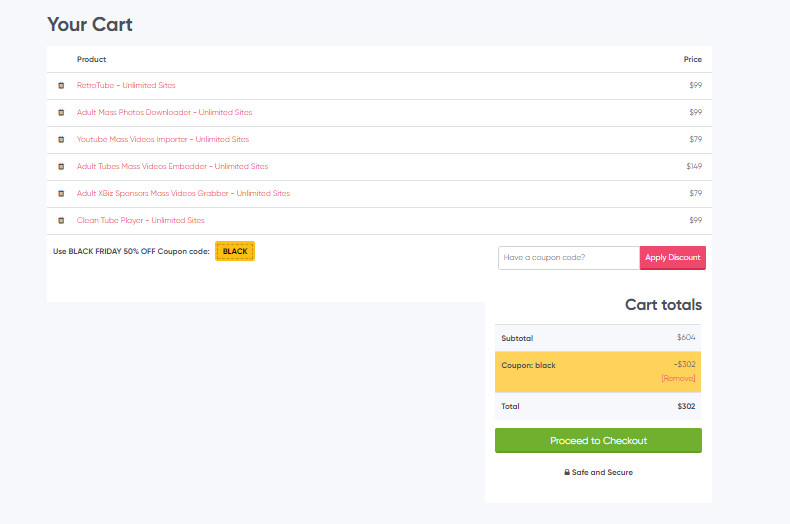Click the Your Cart heading
The width and height of the screenshot is (790, 524).
click(x=90, y=24)
